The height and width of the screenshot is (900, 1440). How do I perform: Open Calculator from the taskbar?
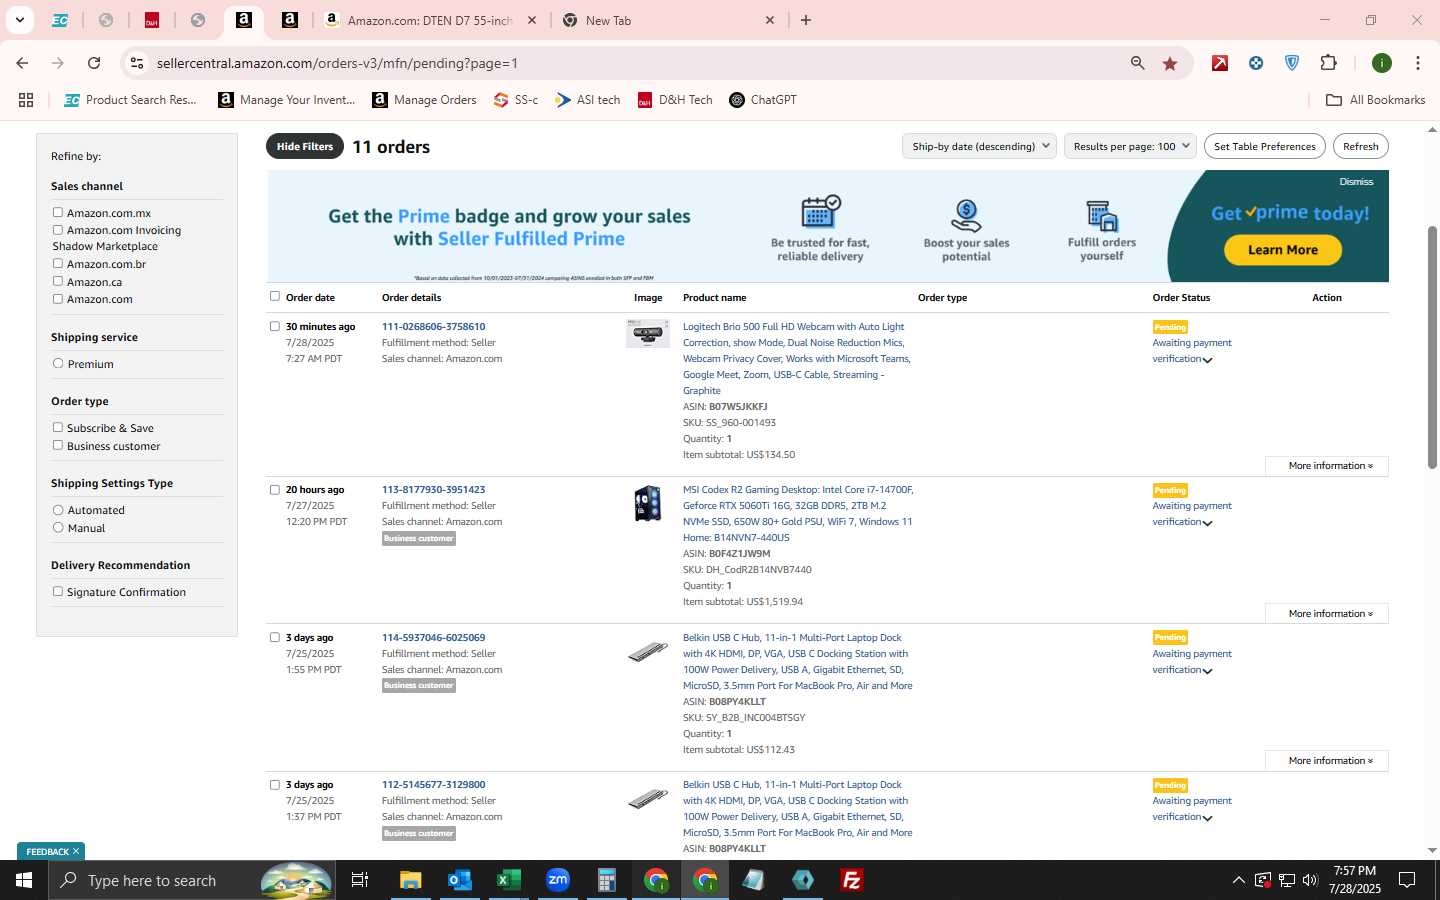coord(607,880)
